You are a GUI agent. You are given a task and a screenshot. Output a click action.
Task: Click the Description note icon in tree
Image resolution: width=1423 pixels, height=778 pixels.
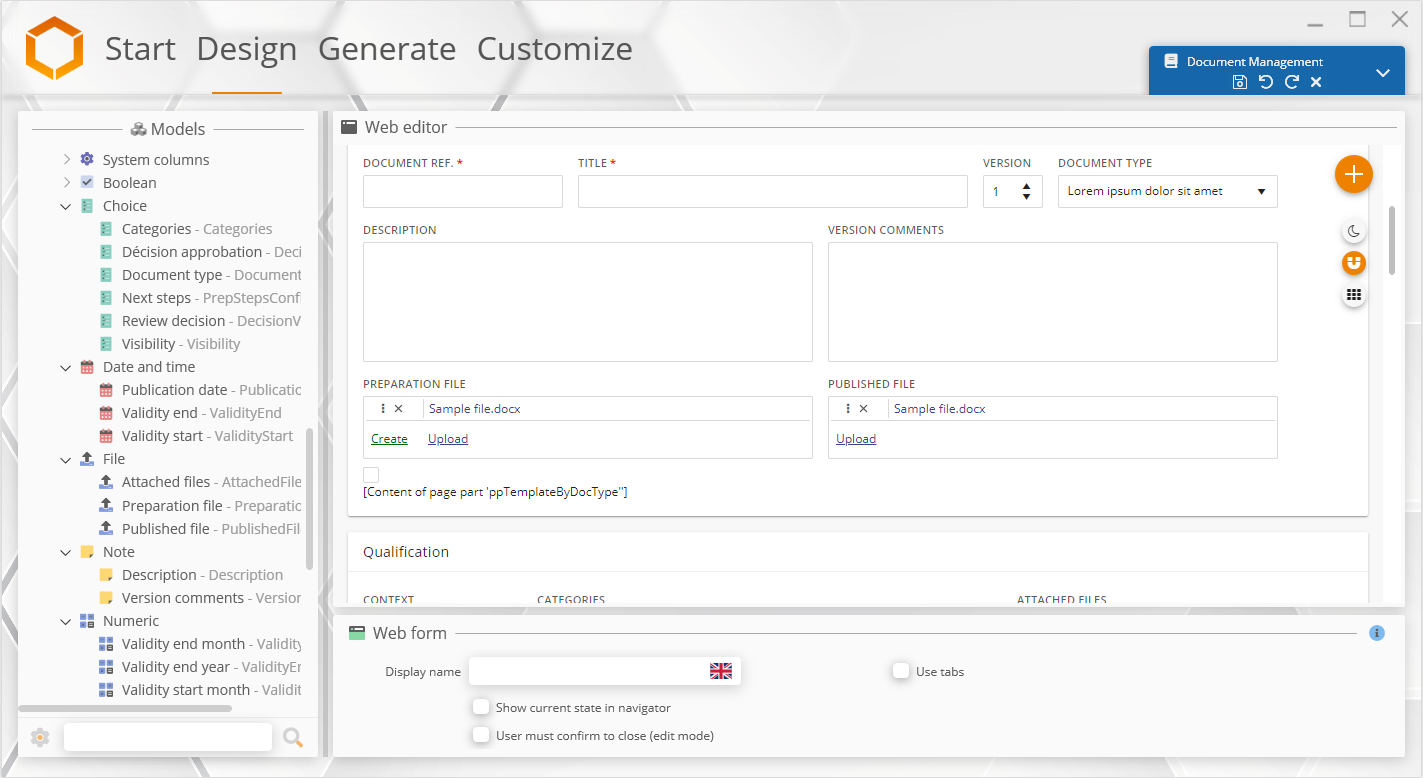tap(107, 575)
